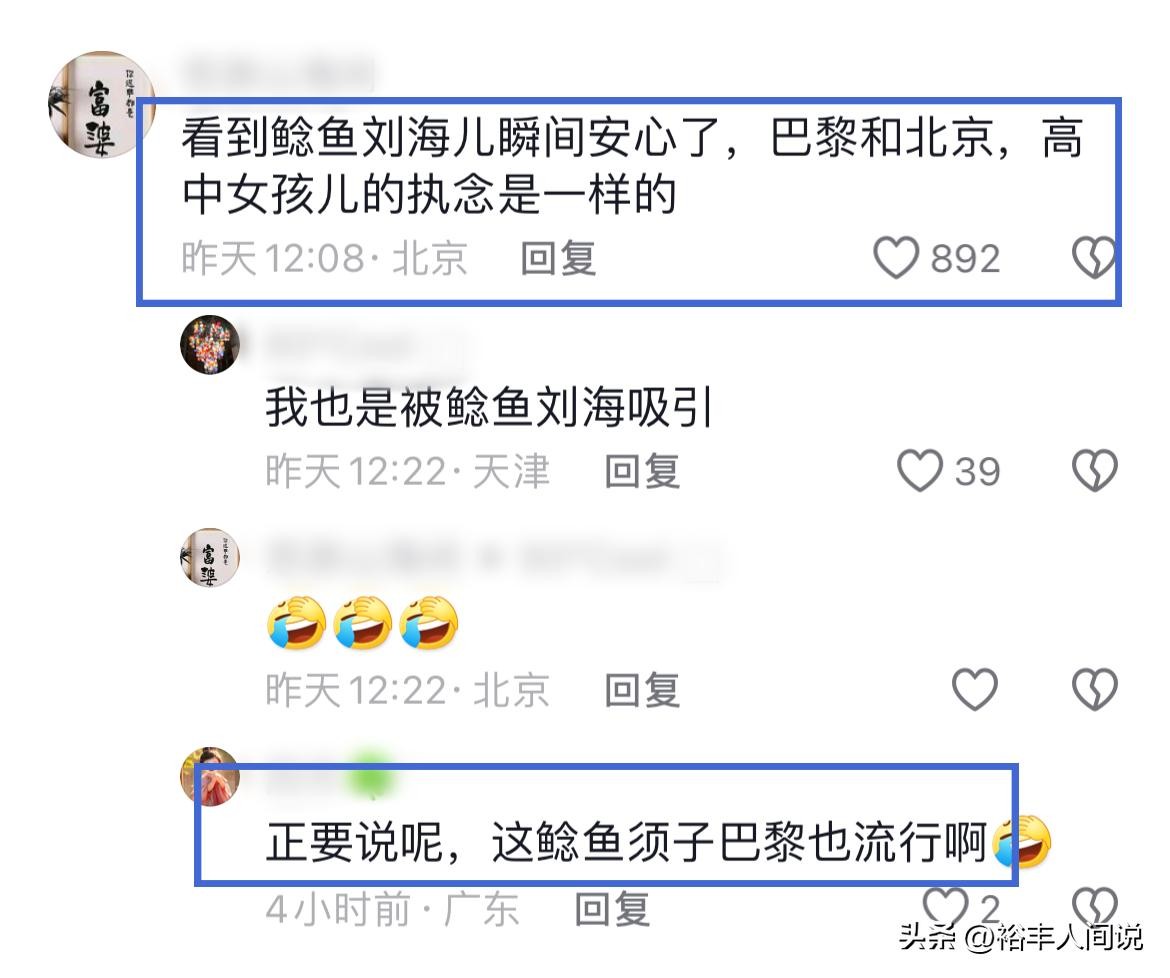Dislike the Guangdong comment posted 4 hours ago
The height and width of the screenshot is (978, 1170).
(1094, 907)
